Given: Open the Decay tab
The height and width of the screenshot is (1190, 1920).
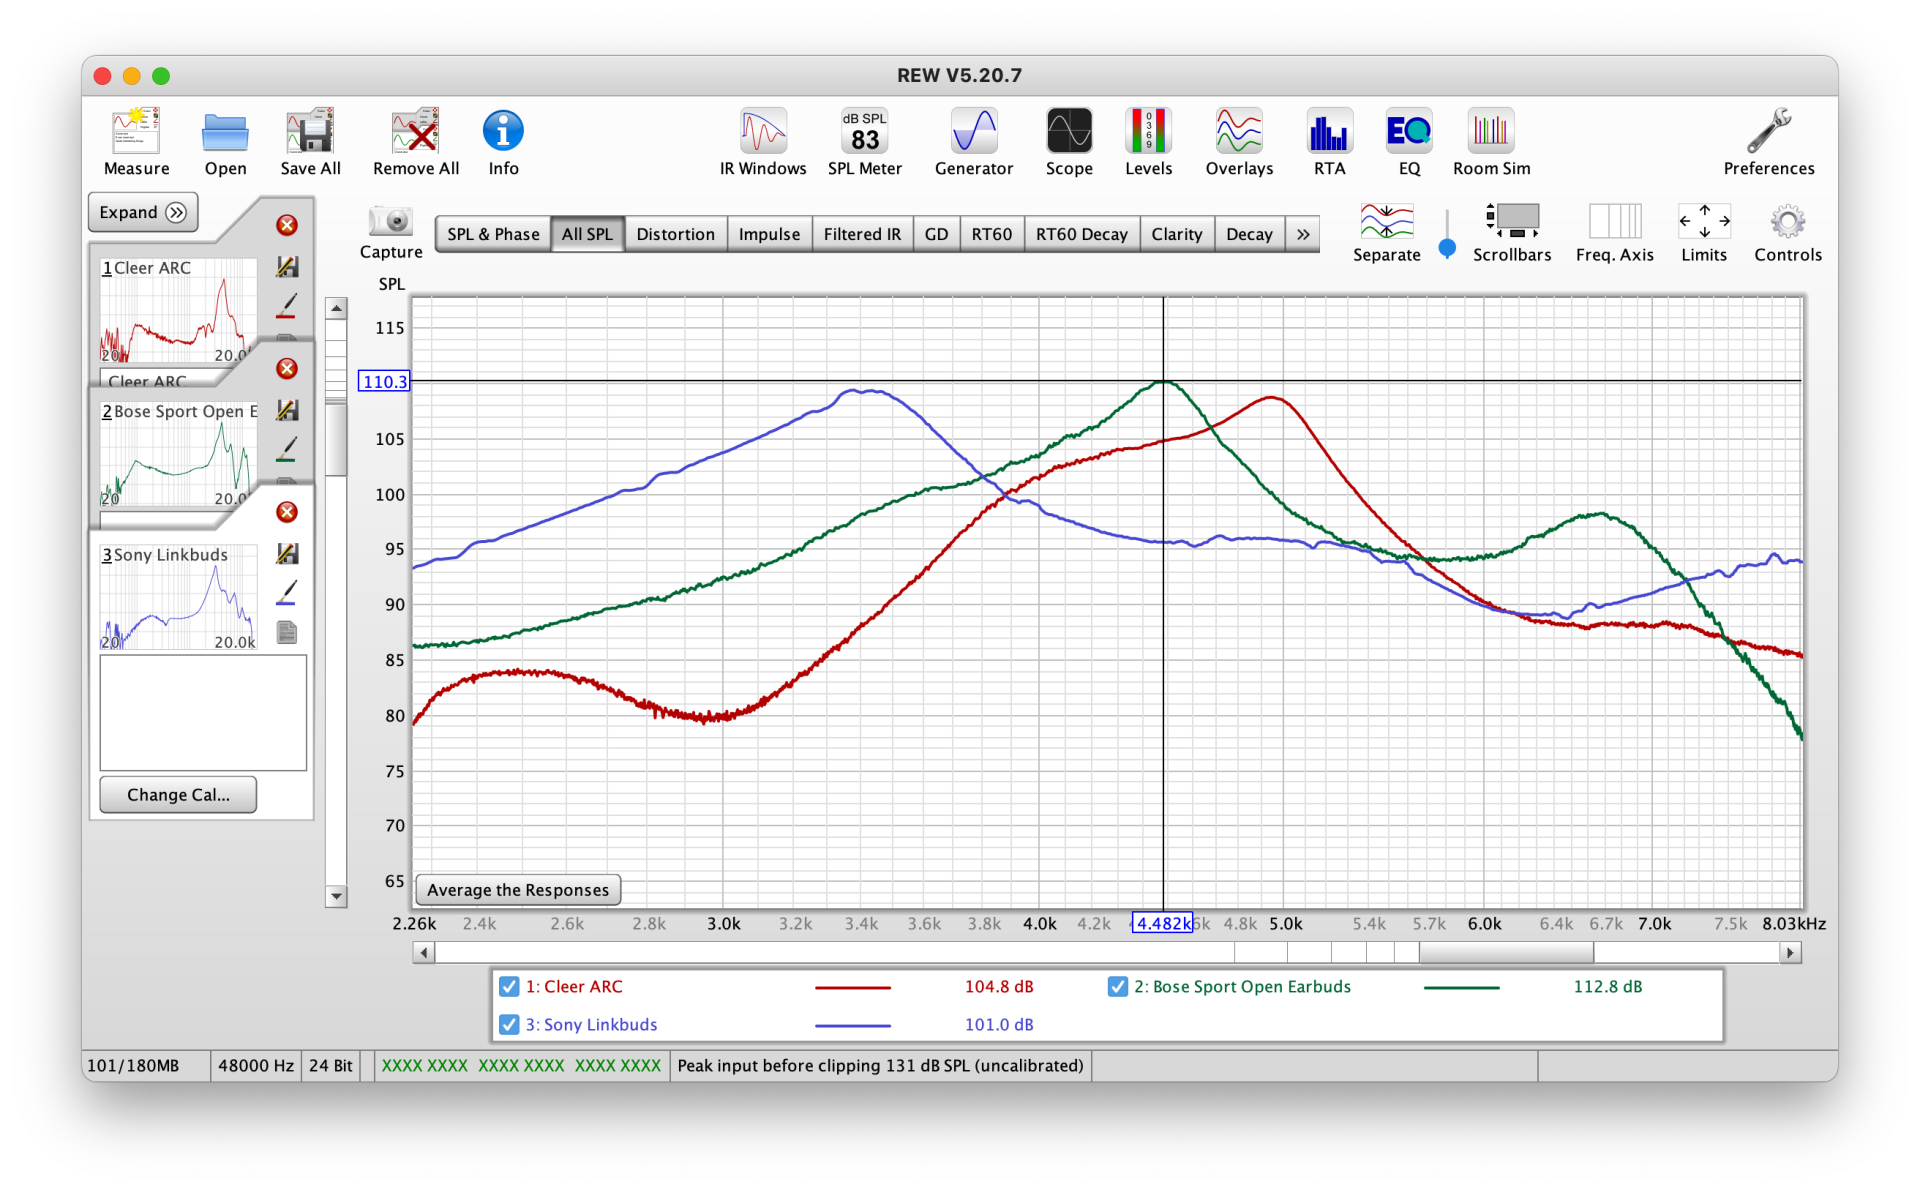Looking at the screenshot, I should pos(1249,234).
